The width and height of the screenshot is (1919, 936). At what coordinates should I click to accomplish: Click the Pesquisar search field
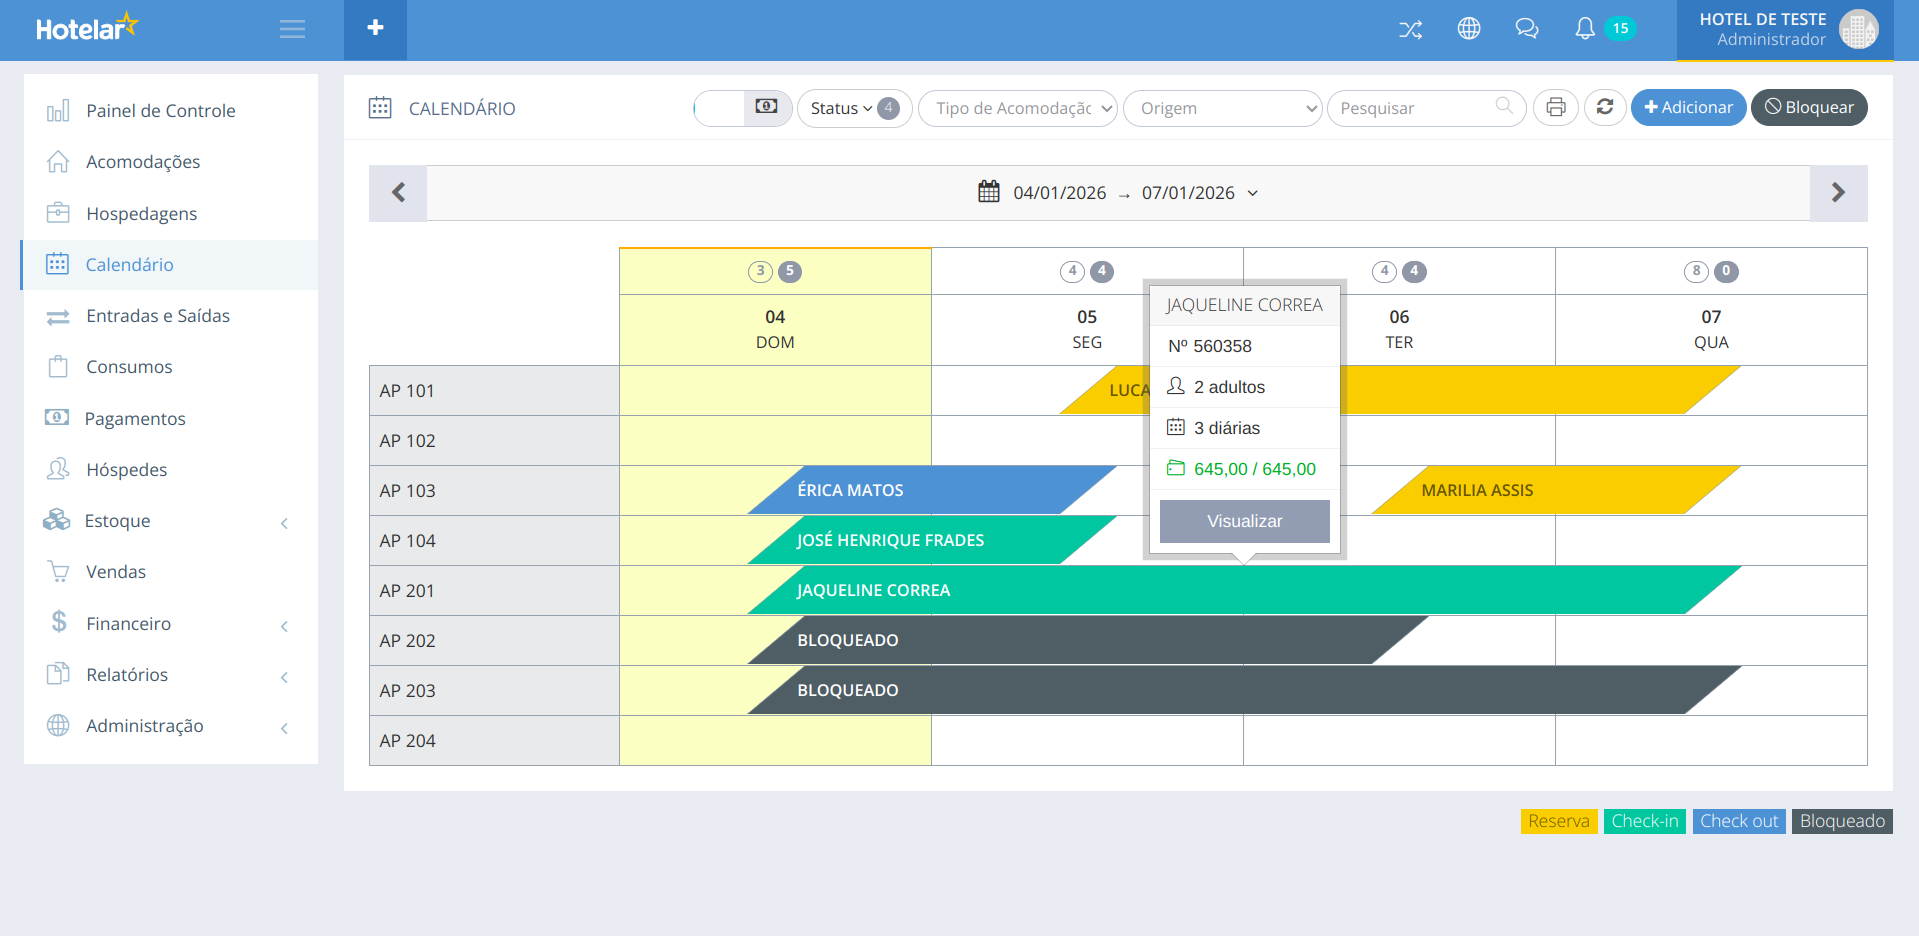(x=1415, y=108)
